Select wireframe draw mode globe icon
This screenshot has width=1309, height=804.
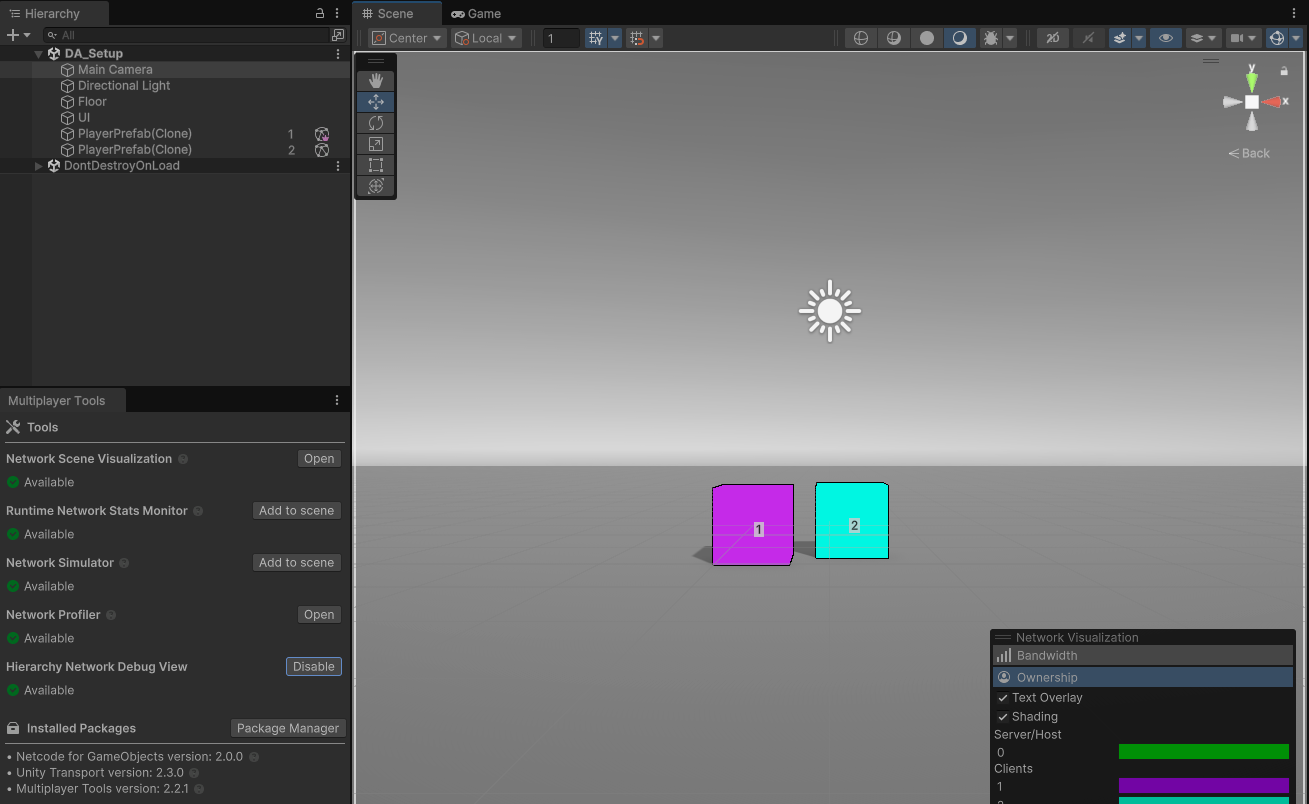click(860, 38)
